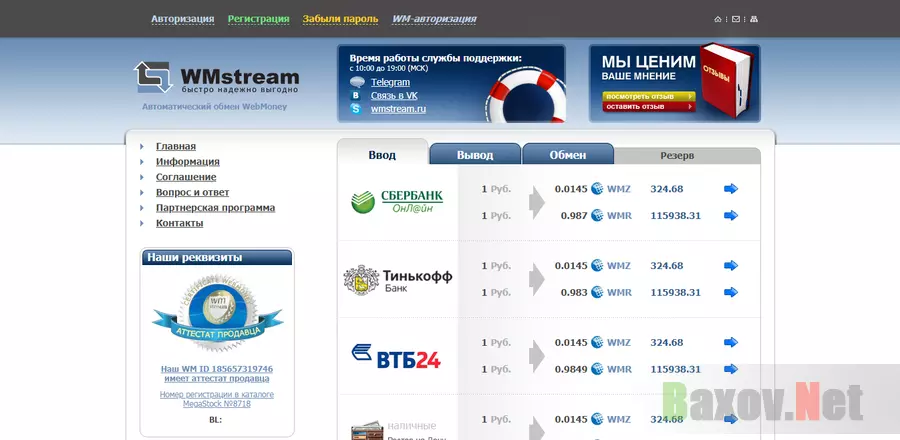Click the WebMoney globe icon in Сбербанк WMZ row
900x440 pixels.
(x=598, y=189)
